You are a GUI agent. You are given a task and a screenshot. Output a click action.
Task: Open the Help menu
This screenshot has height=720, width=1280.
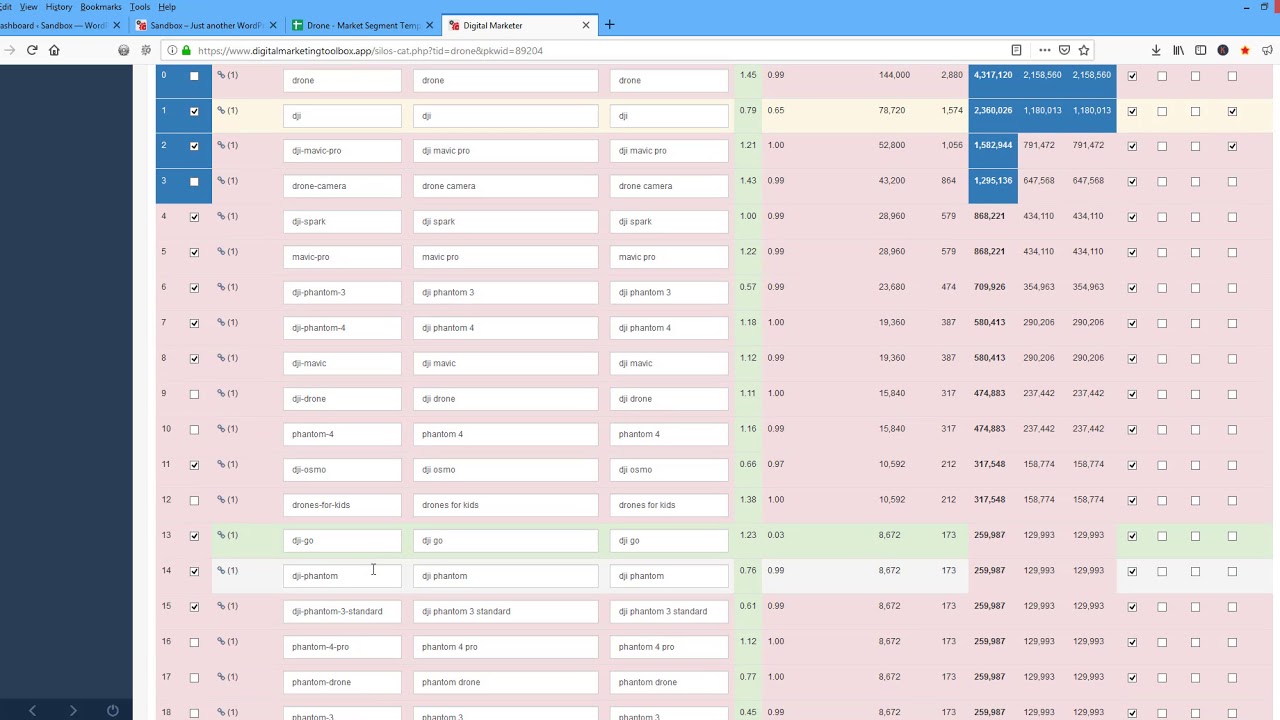167,7
